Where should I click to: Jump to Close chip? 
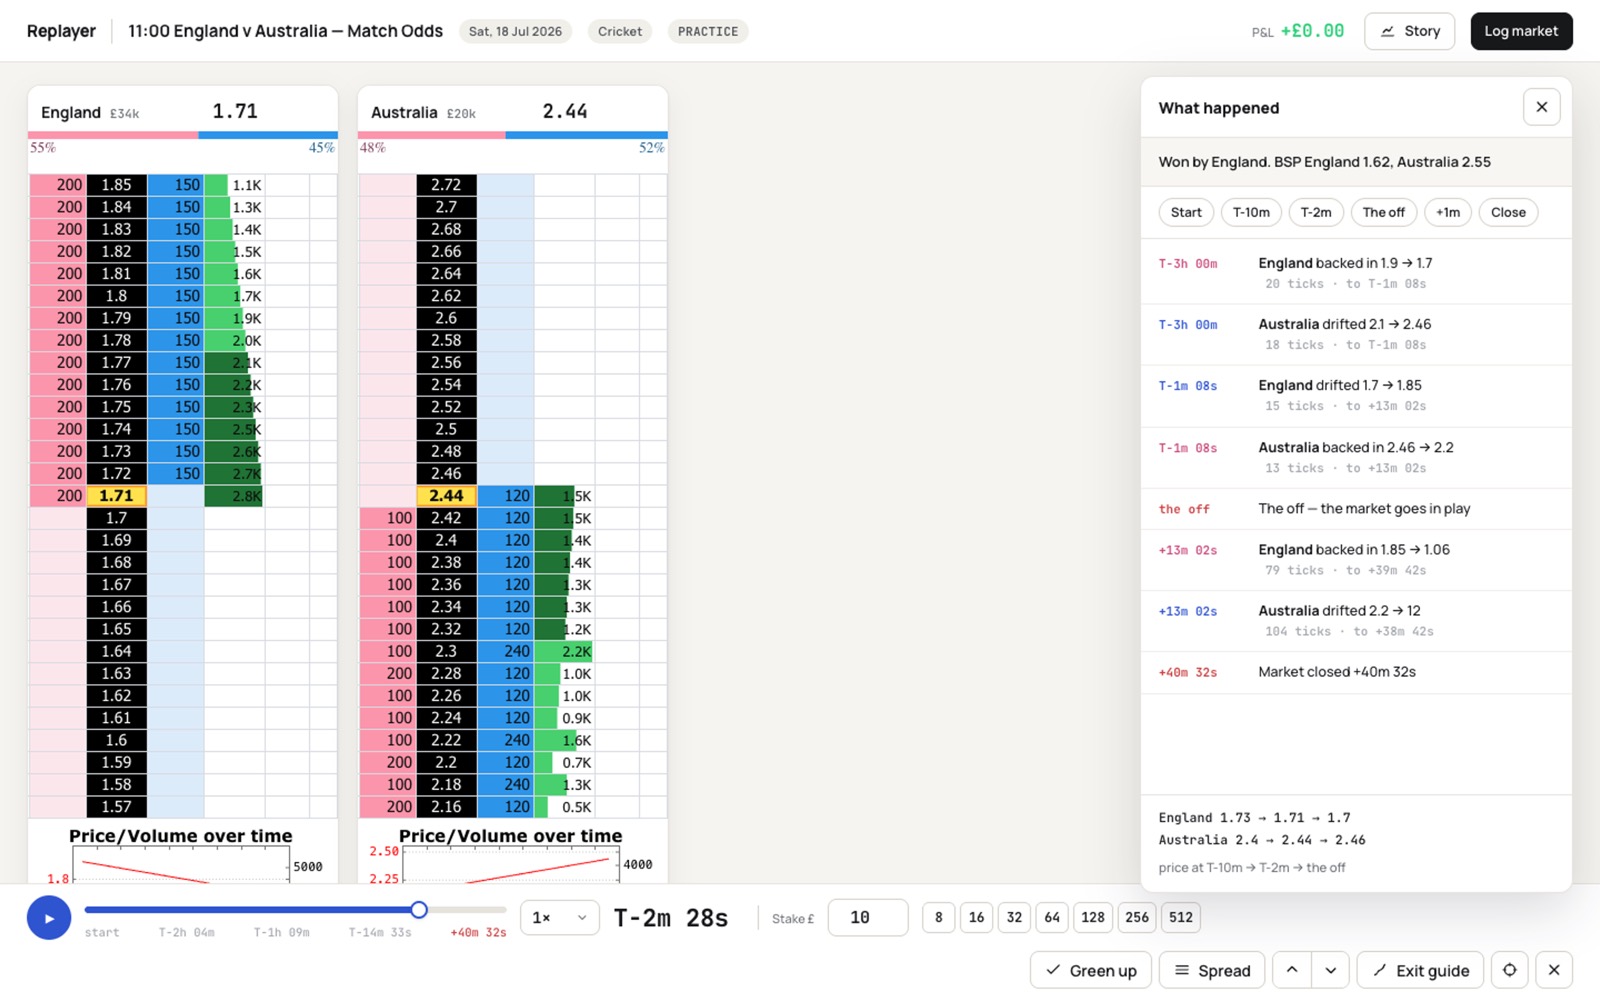[x=1508, y=212]
